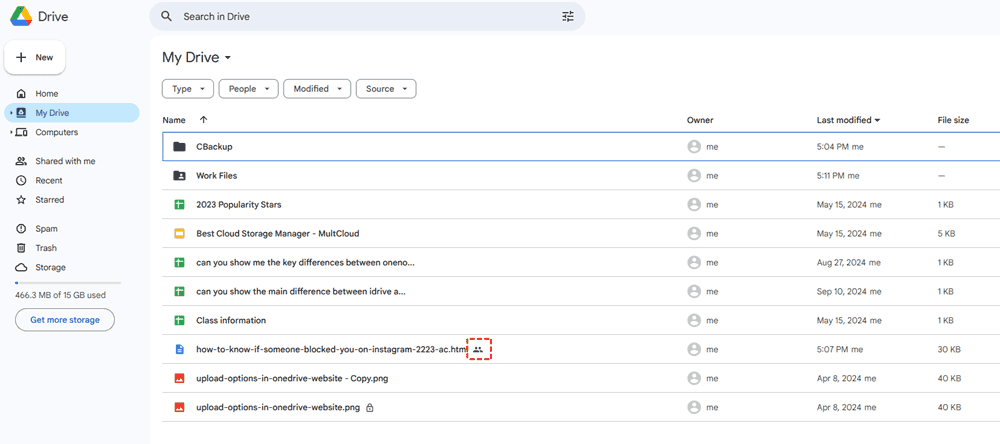
Task: Open the Starred section
Action: (x=49, y=200)
